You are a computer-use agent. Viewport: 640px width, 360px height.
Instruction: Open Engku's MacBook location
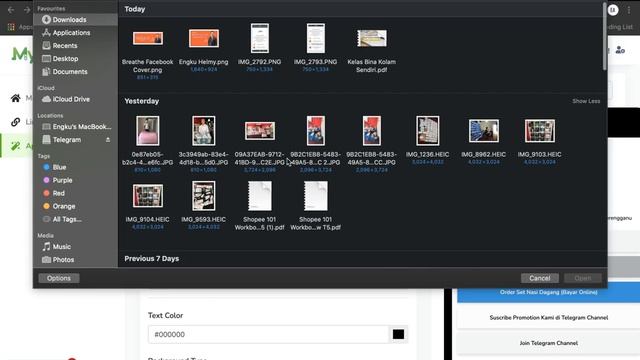click(75, 127)
